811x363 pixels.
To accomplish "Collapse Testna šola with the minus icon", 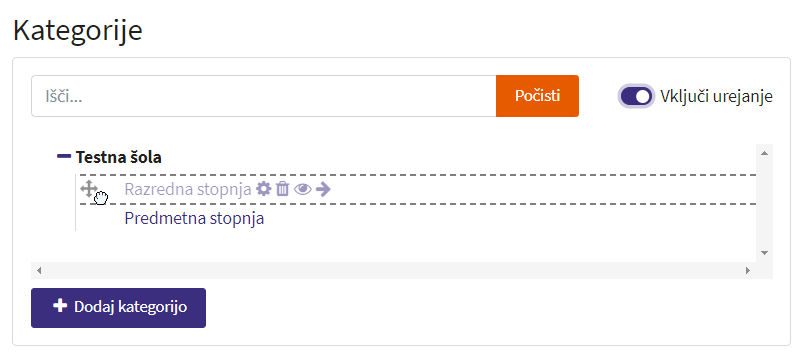I will pyautogui.click(x=64, y=156).
